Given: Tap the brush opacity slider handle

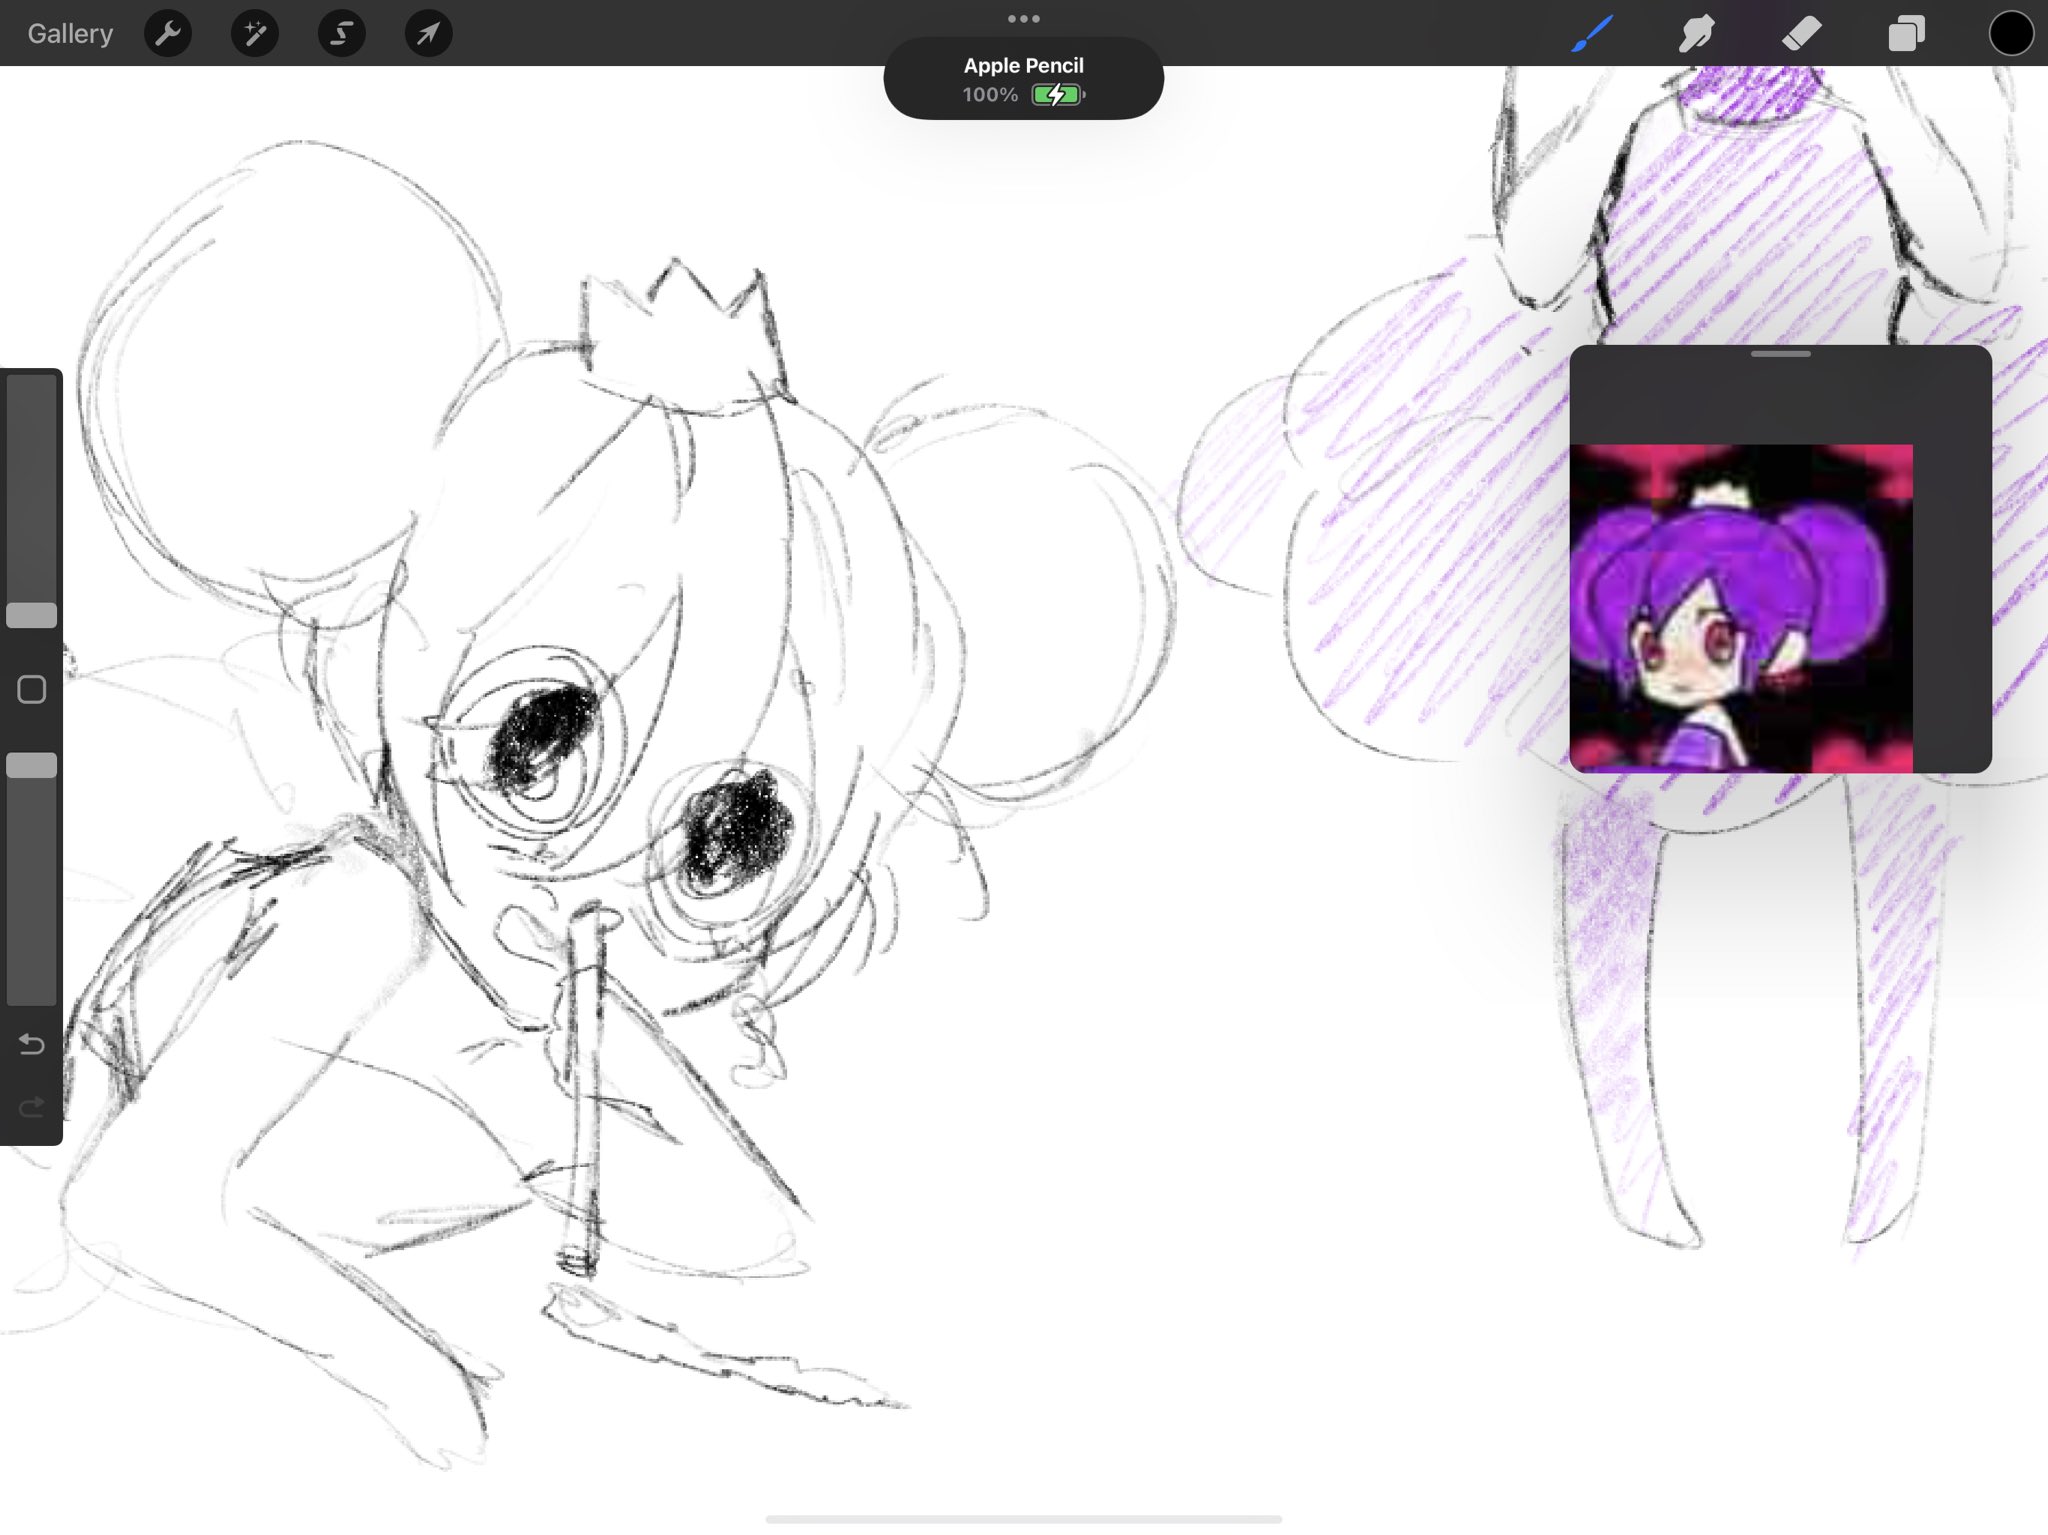Looking at the screenshot, I should pyautogui.click(x=32, y=765).
